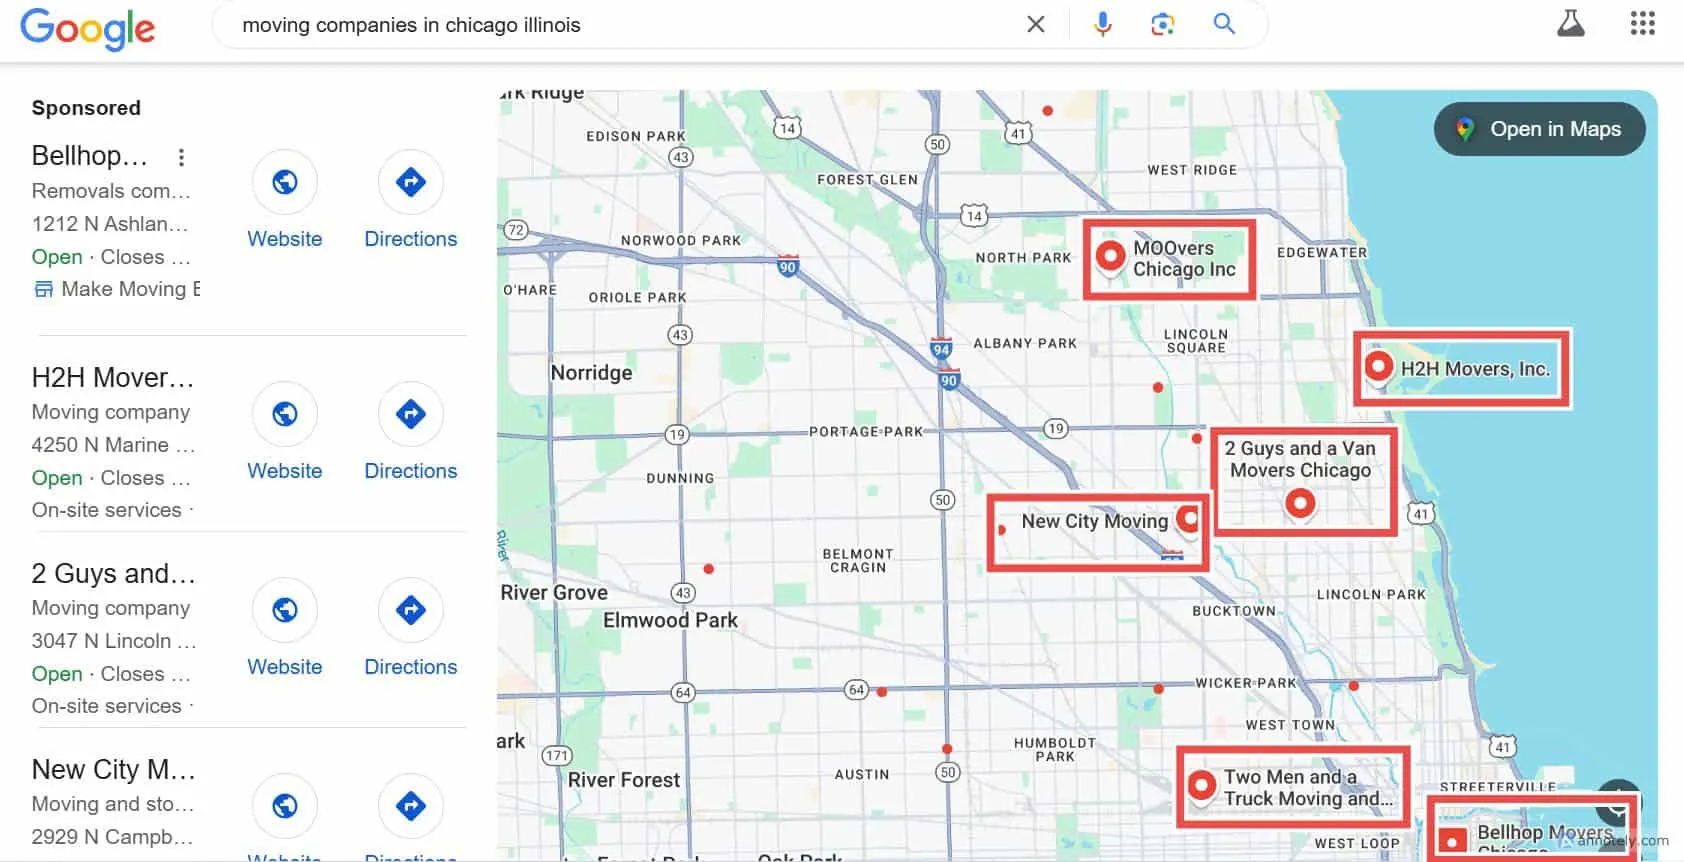Click the New City Moving map marker
1684x862 pixels.
pyautogui.click(x=1187, y=518)
